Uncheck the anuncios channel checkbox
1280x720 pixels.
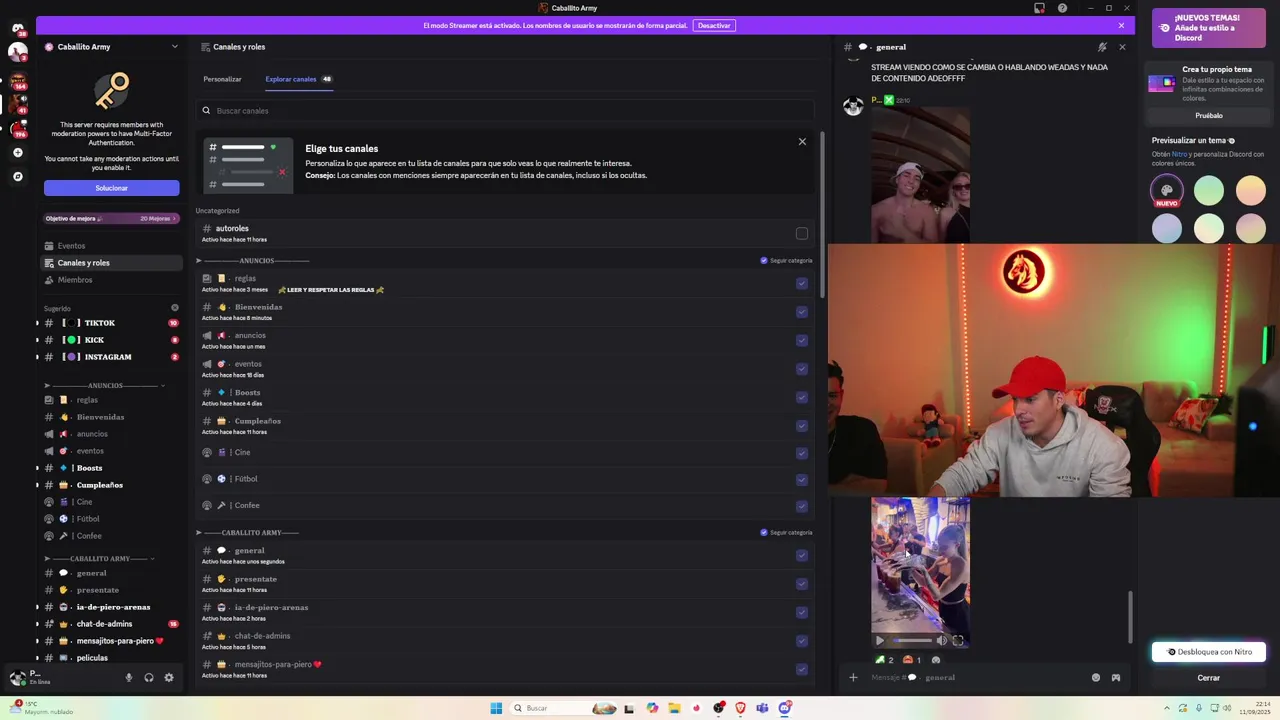point(802,340)
